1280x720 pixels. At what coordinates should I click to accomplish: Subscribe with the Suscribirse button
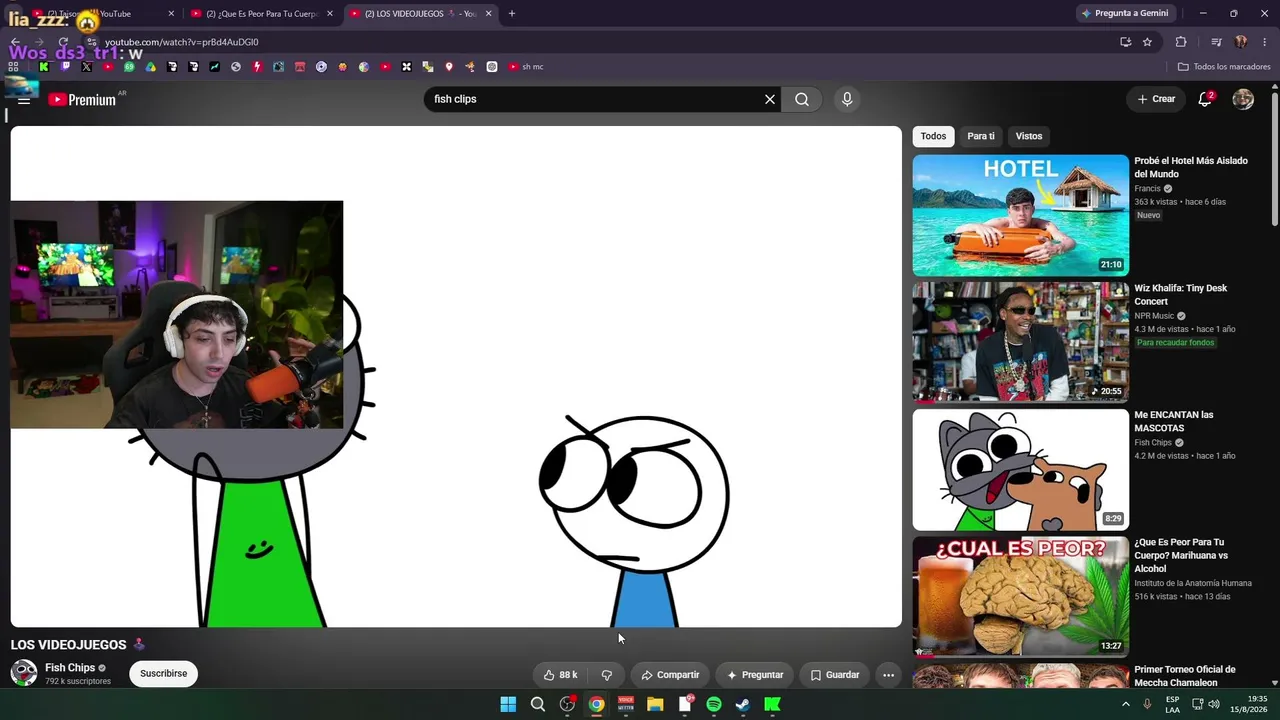point(164,674)
